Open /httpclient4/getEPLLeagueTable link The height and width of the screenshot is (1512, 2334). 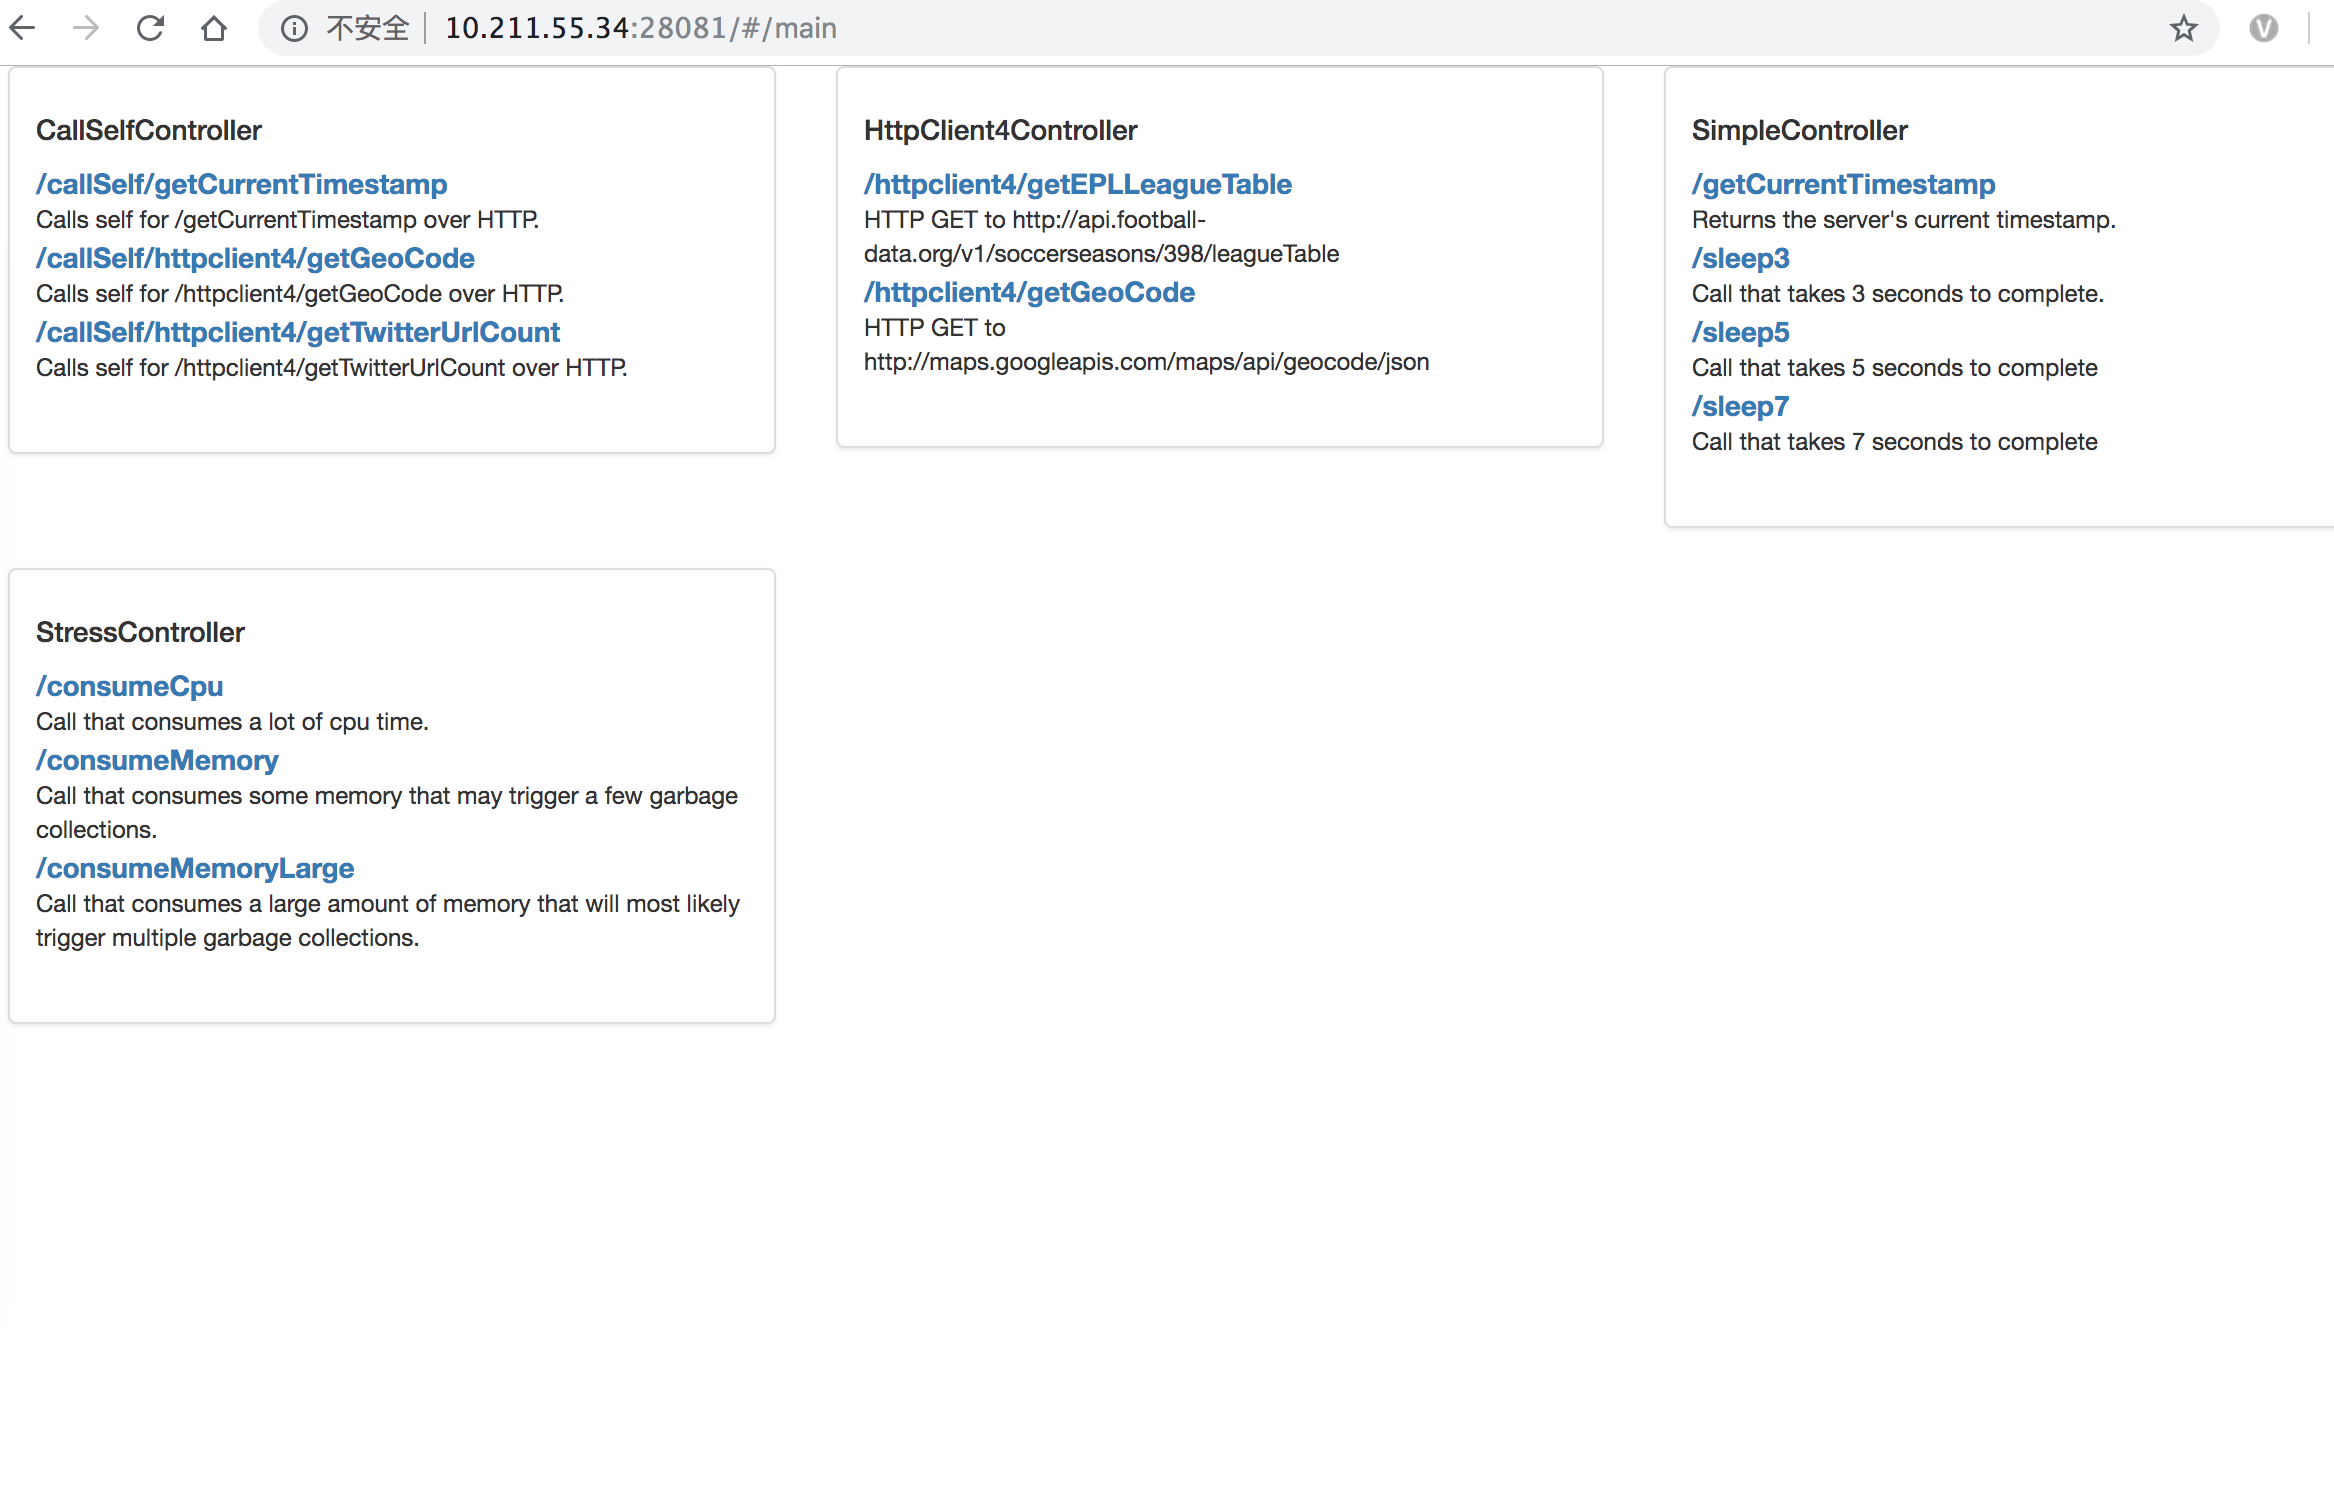pos(1077,184)
